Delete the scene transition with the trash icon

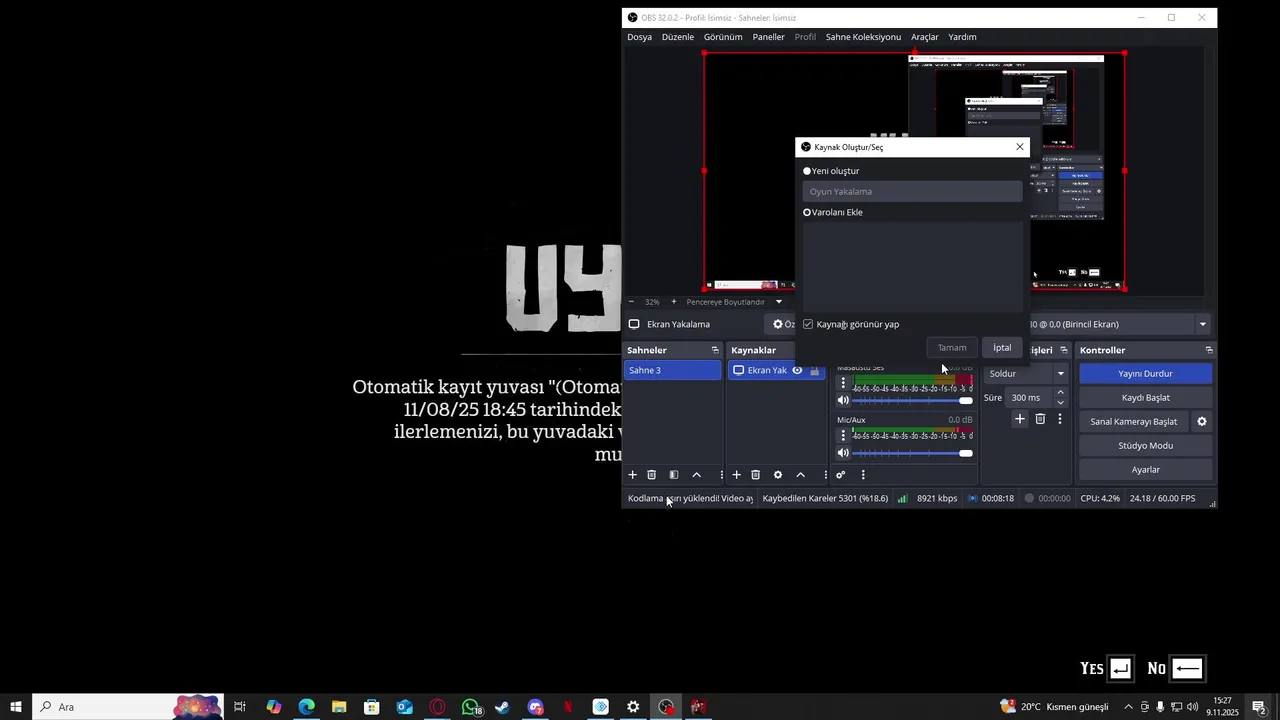point(1040,419)
